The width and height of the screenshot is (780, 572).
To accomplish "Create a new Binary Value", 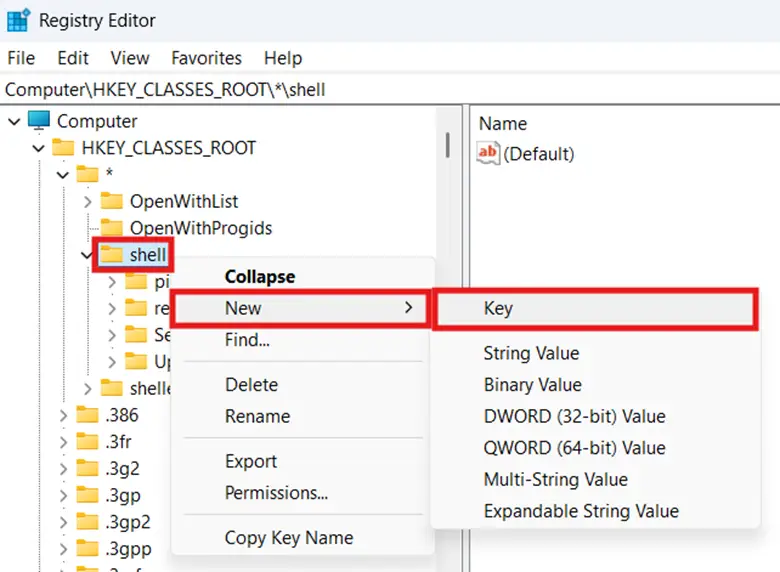I will tap(595, 384).
